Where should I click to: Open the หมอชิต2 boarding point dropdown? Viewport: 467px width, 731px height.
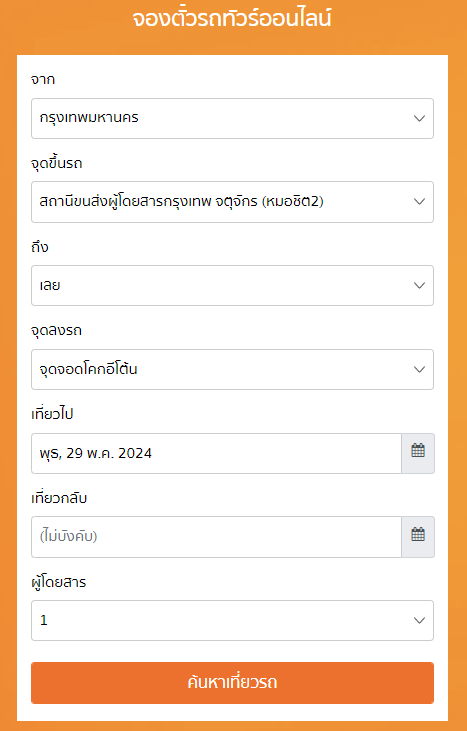coord(233,202)
